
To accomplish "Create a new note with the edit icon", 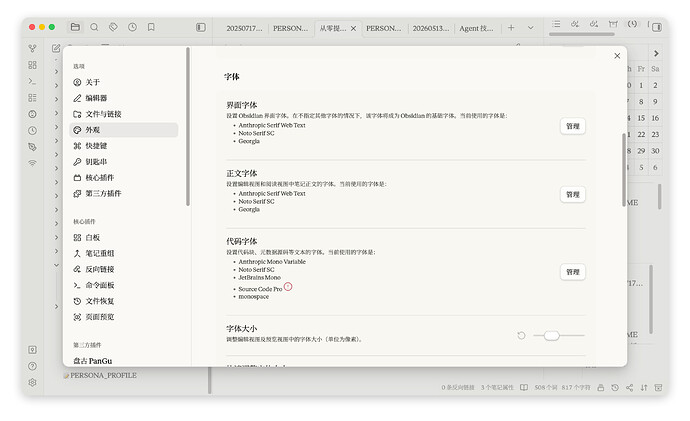I will (56, 48).
